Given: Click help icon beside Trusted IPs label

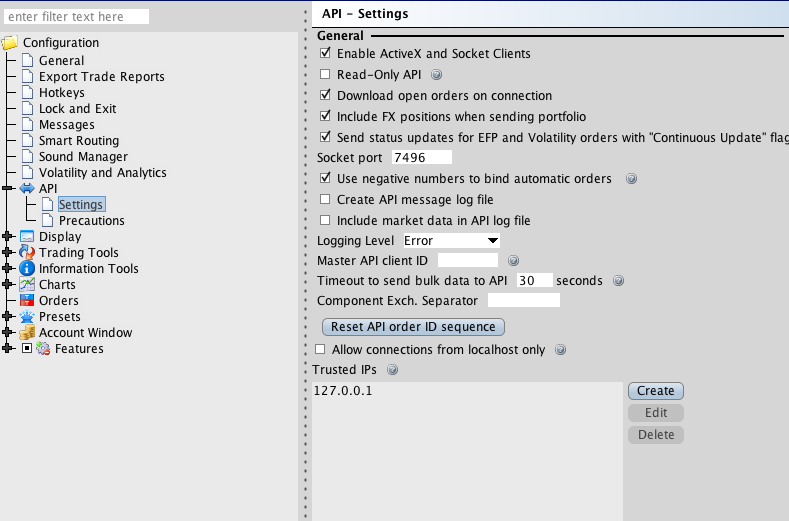Looking at the screenshot, I should [x=392, y=370].
